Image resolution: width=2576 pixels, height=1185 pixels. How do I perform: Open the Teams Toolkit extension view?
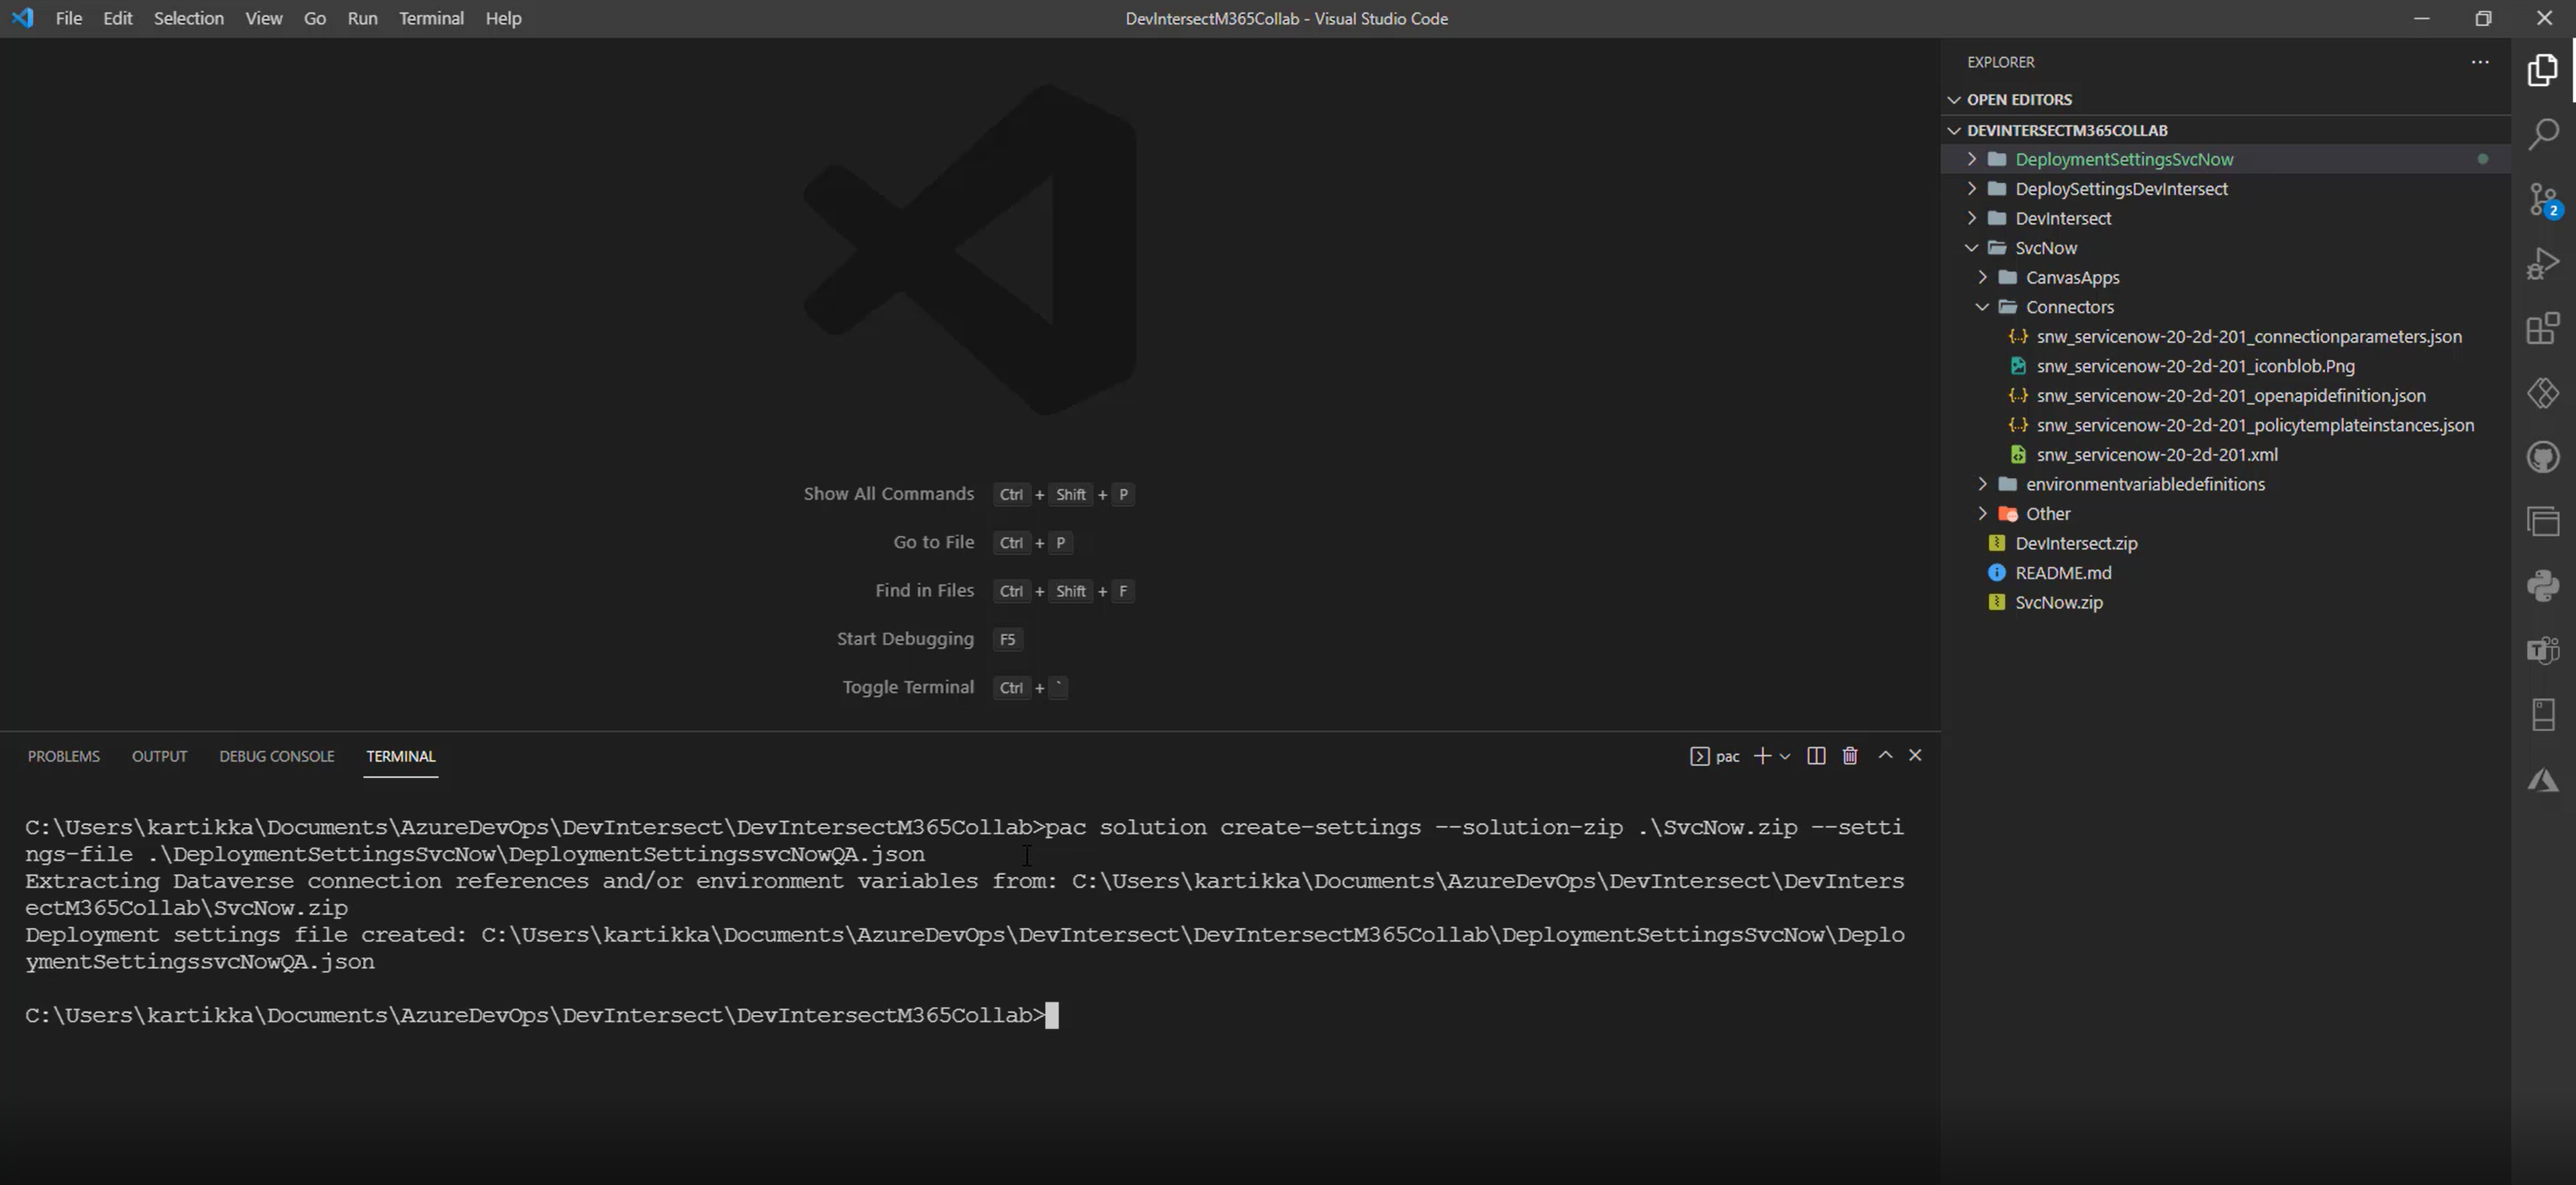[x=2543, y=649]
